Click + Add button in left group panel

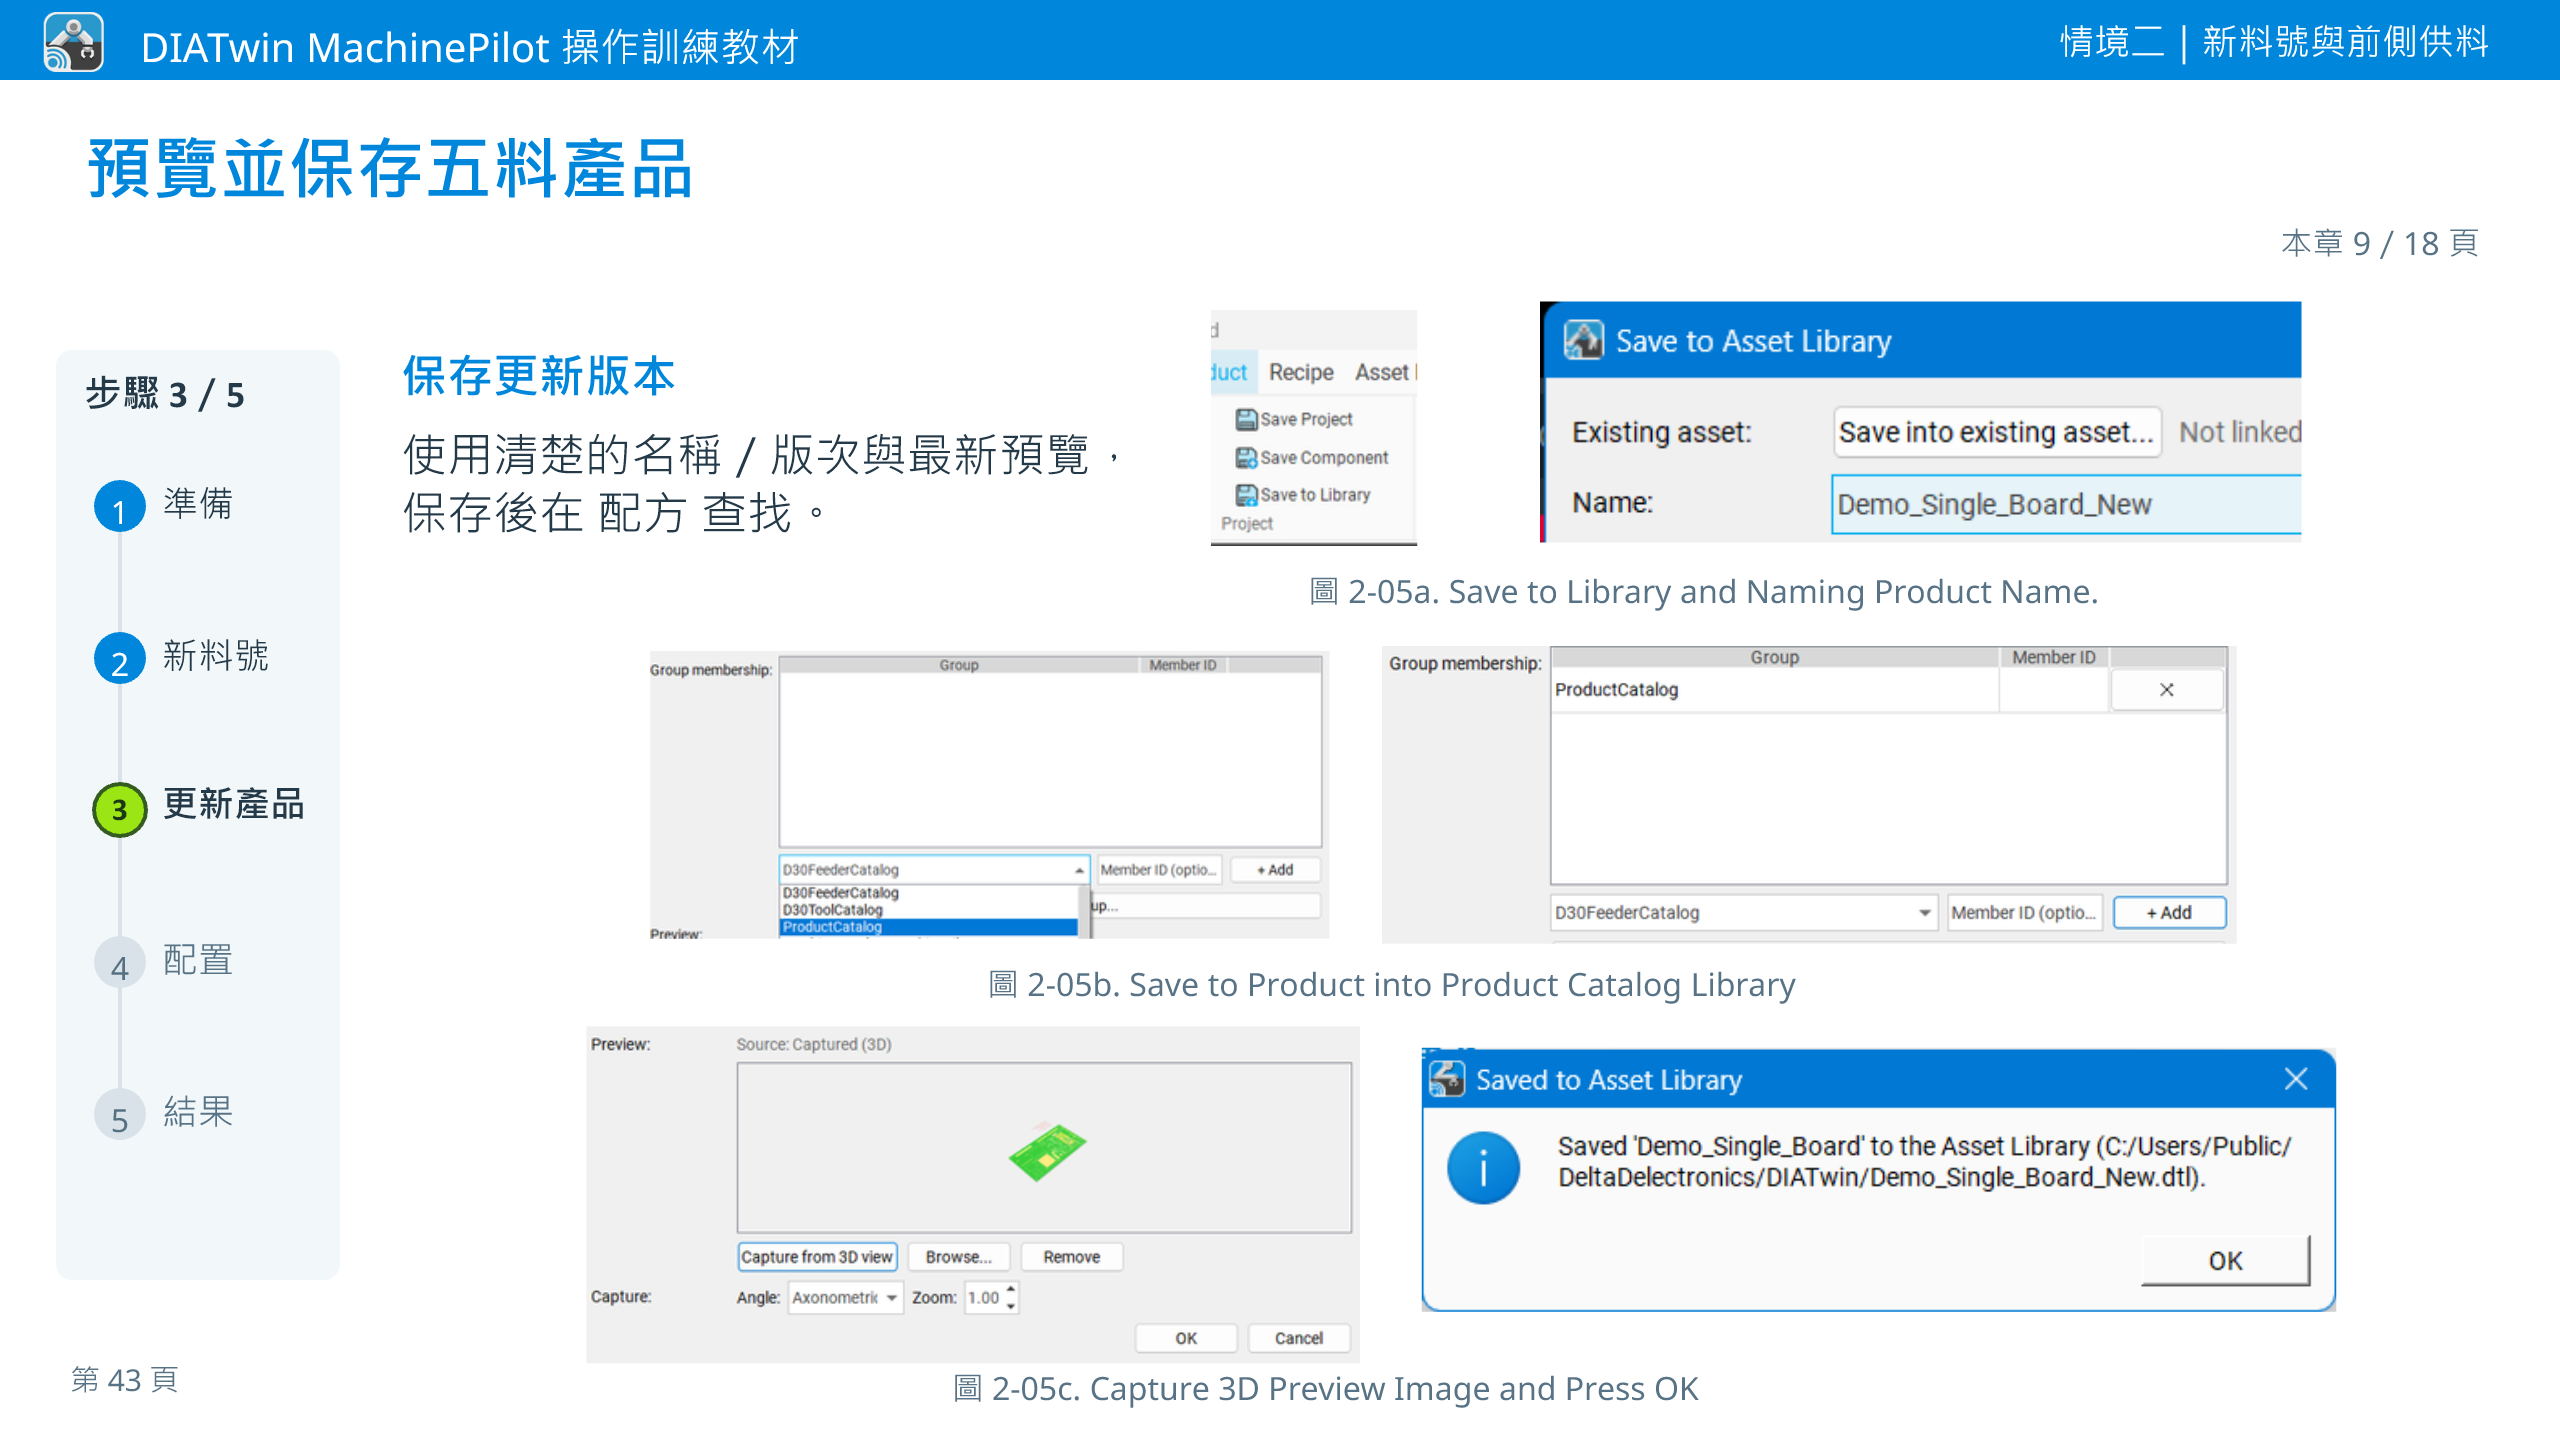pos(1275,870)
